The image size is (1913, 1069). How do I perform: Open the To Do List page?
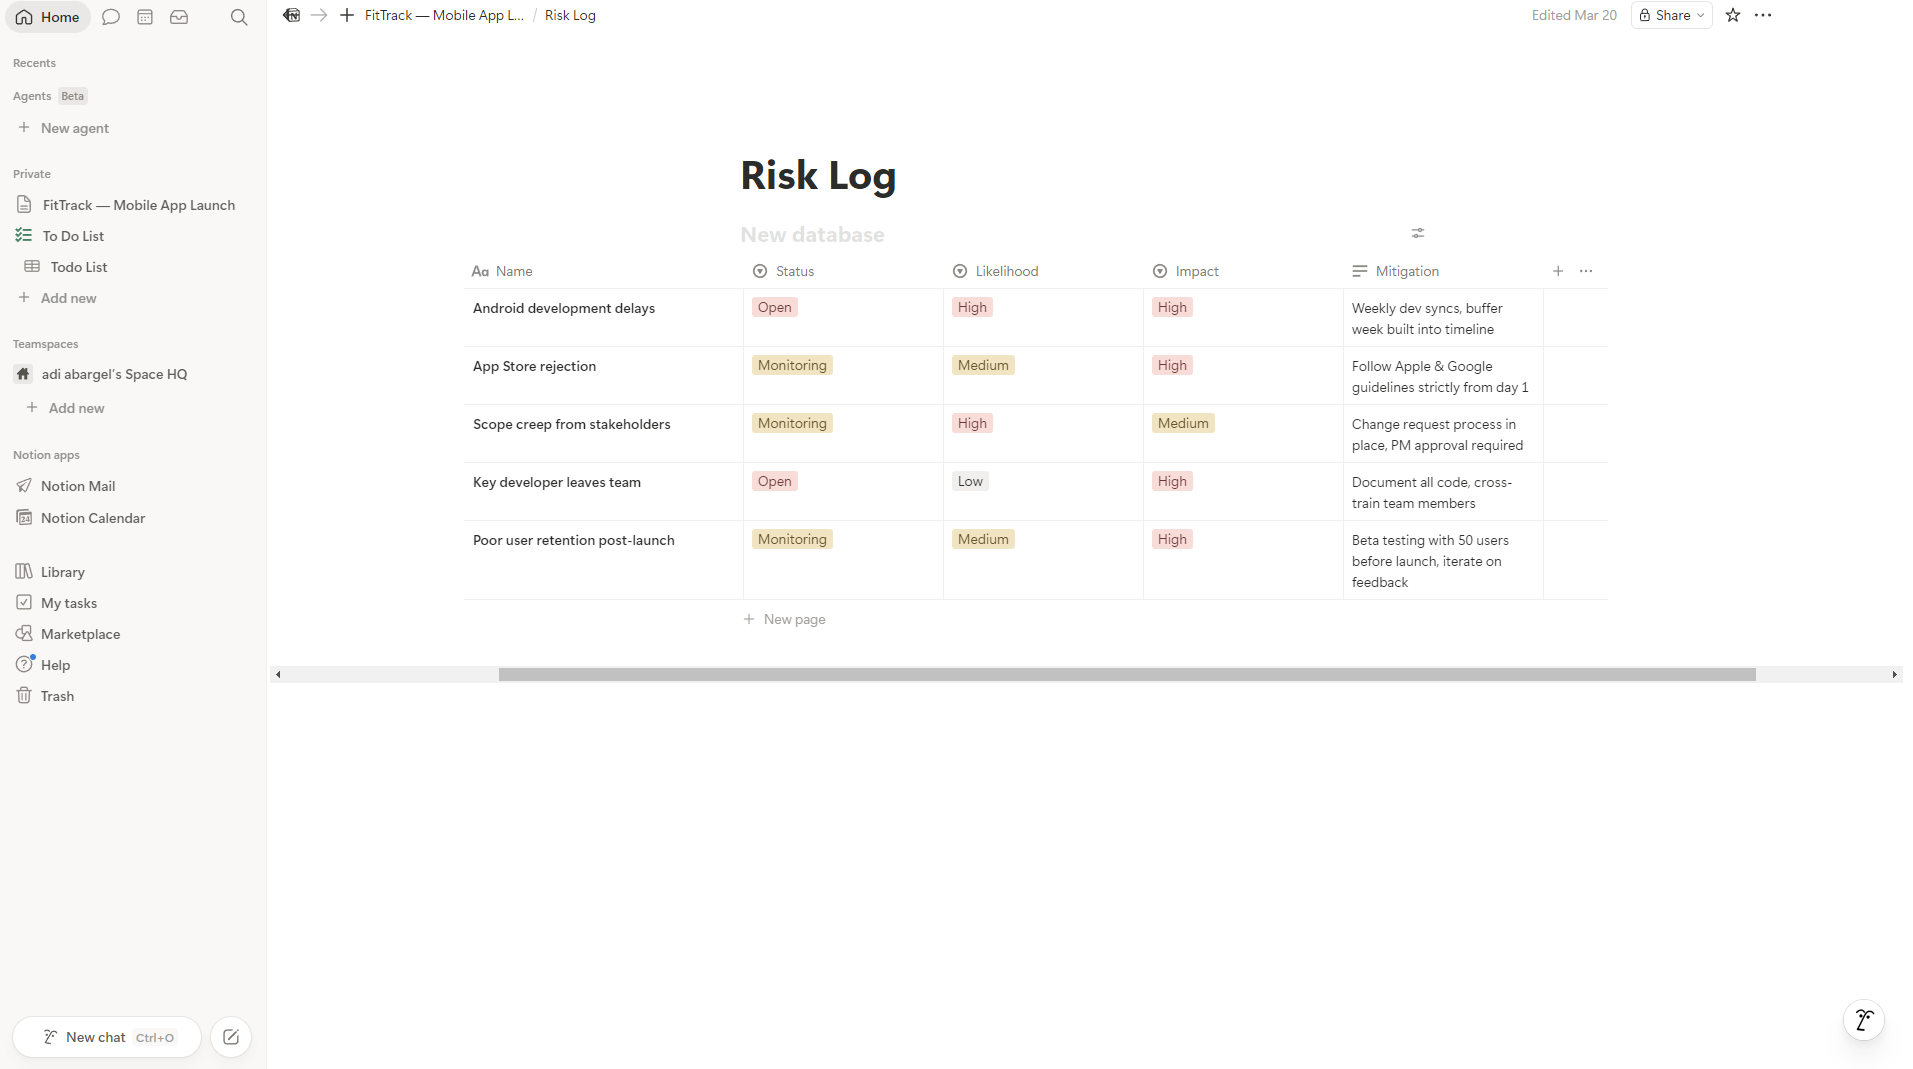click(x=73, y=236)
